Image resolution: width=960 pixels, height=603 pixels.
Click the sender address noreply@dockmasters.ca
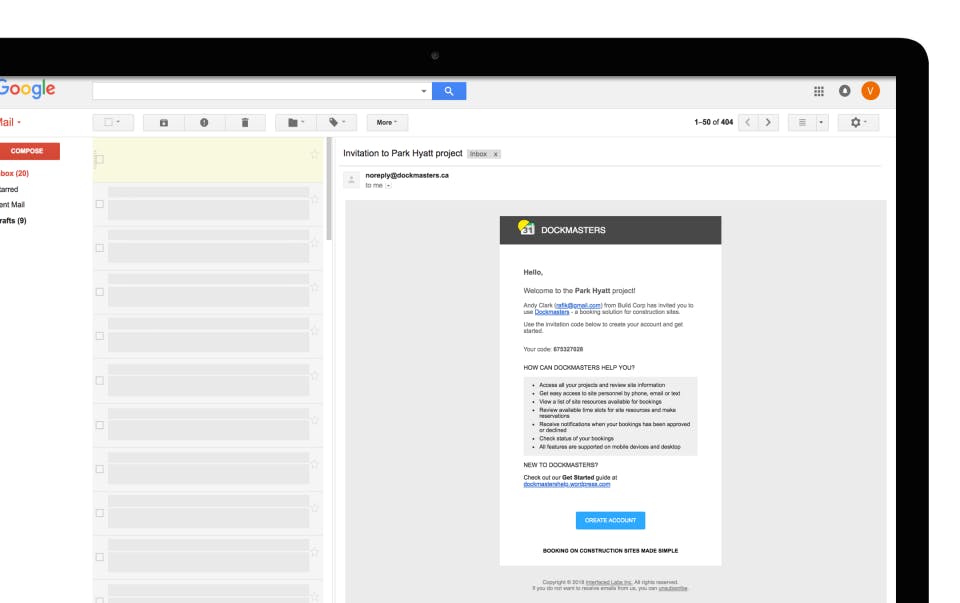(407, 176)
